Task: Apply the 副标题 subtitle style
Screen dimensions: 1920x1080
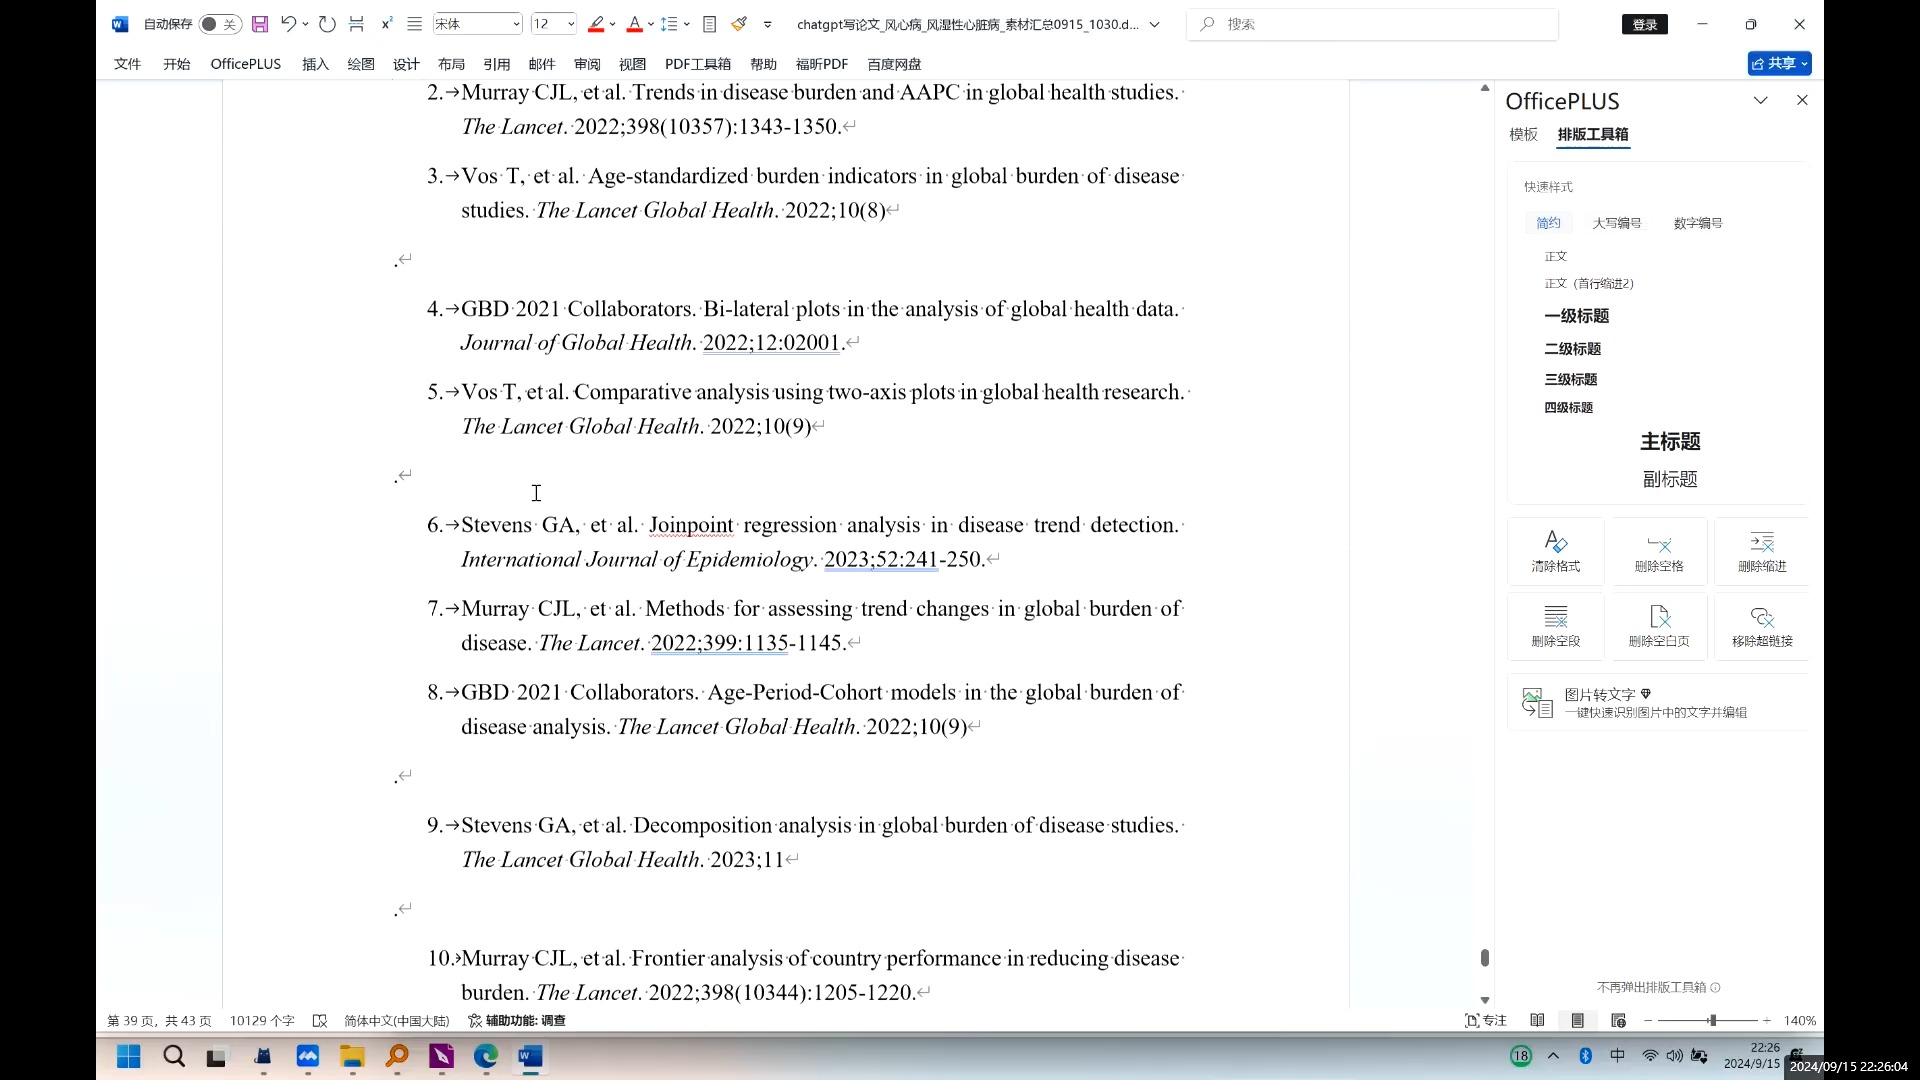Action: (x=1670, y=479)
